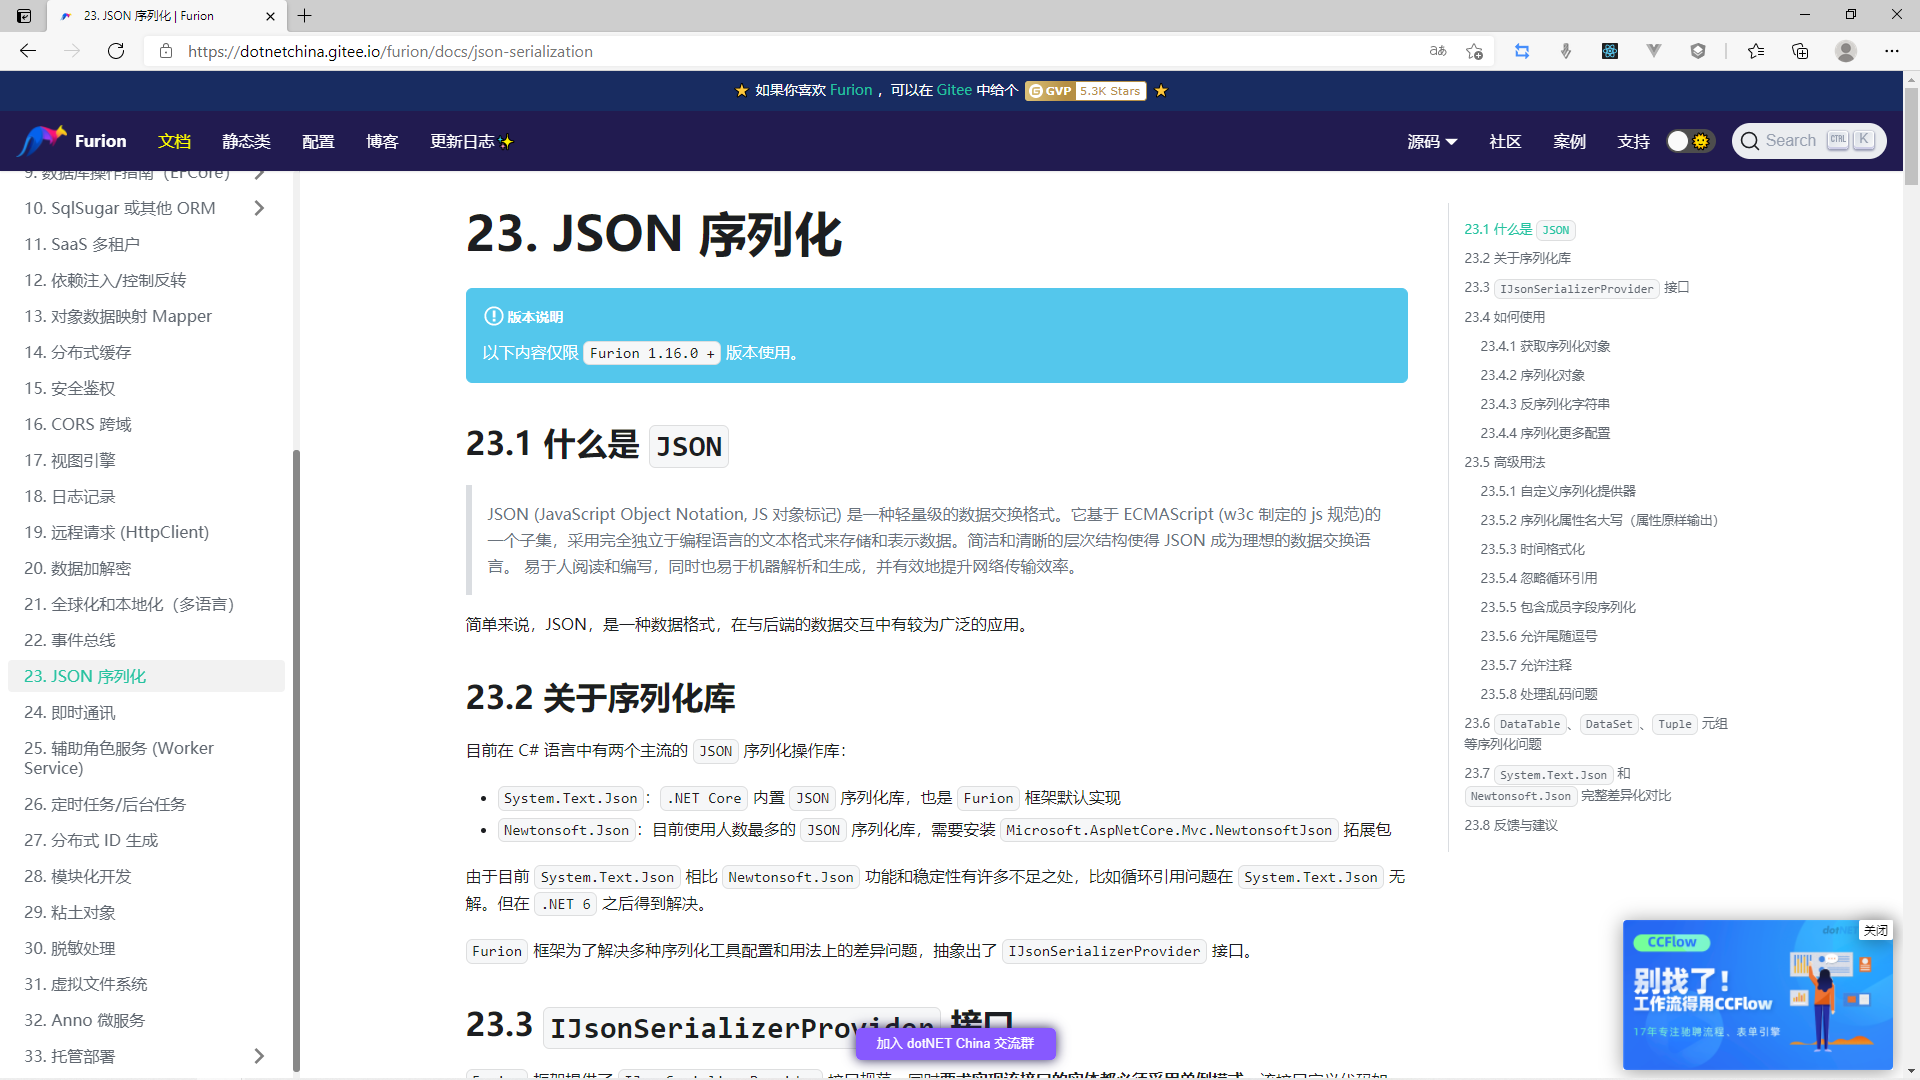Open the tab actions icon at top-left
The width and height of the screenshot is (1920, 1080).
click(x=24, y=15)
